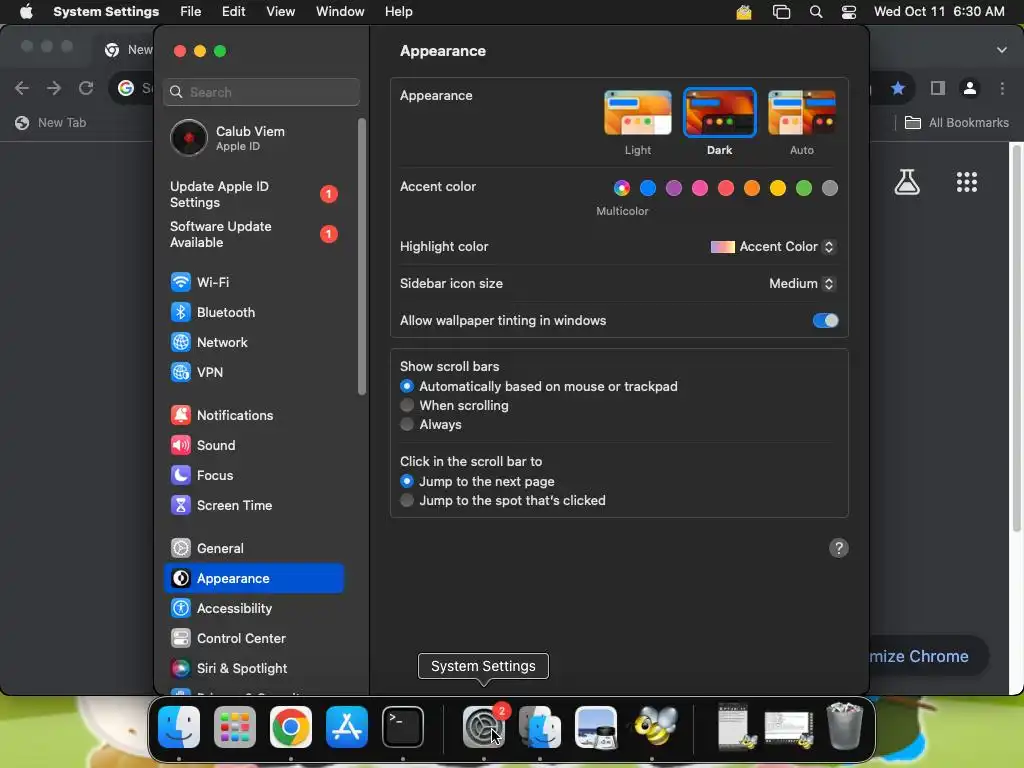Open Chrome profile avatar button
1024x768 pixels.
click(x=970, y=88)
